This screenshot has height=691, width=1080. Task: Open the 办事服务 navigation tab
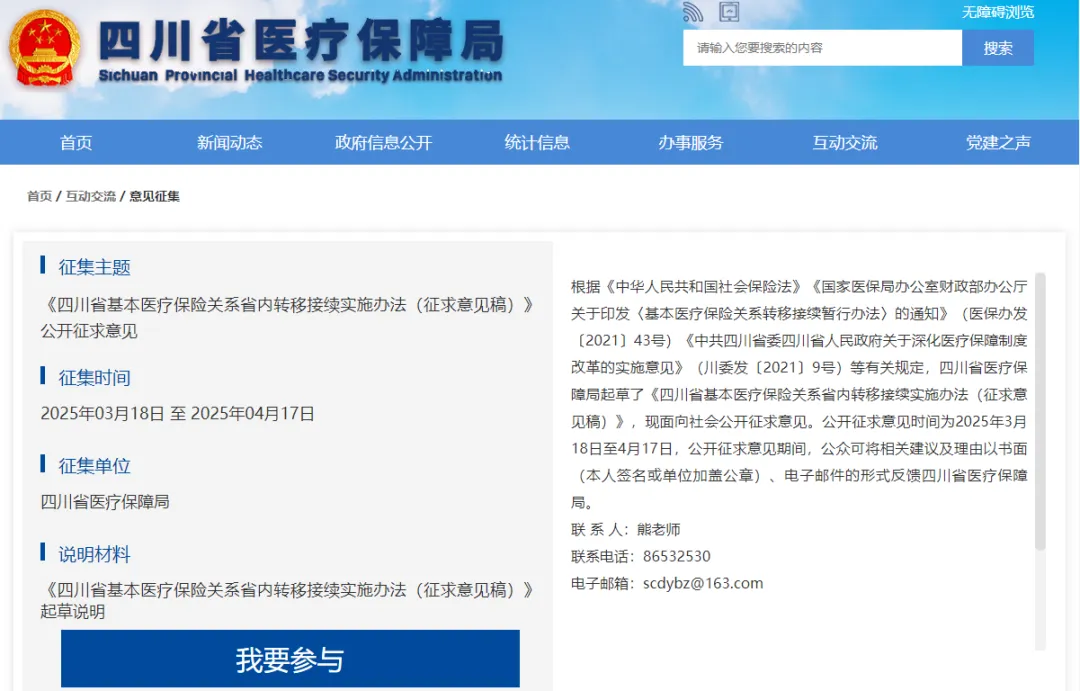(691, 143)
